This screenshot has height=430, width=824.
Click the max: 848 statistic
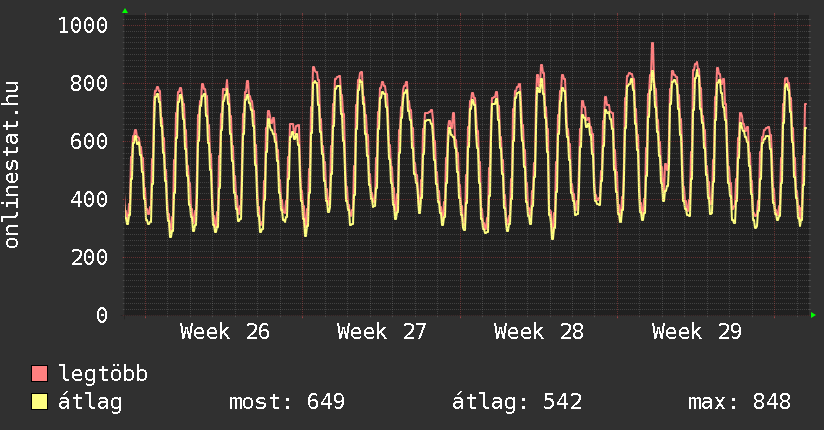(x=739, y=402)
